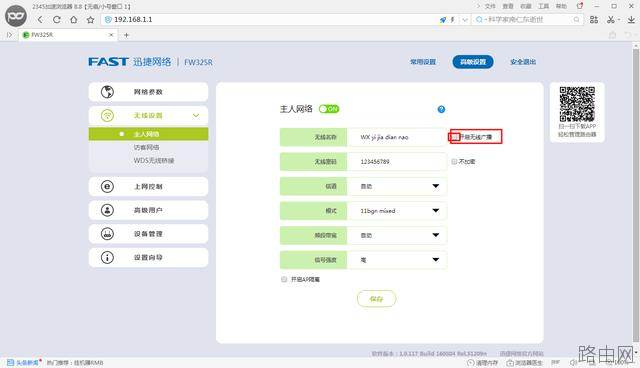Open the 频段带宽 dropdown
The width and height of the screenshot is (640, 368).
[x=397, y=235]
